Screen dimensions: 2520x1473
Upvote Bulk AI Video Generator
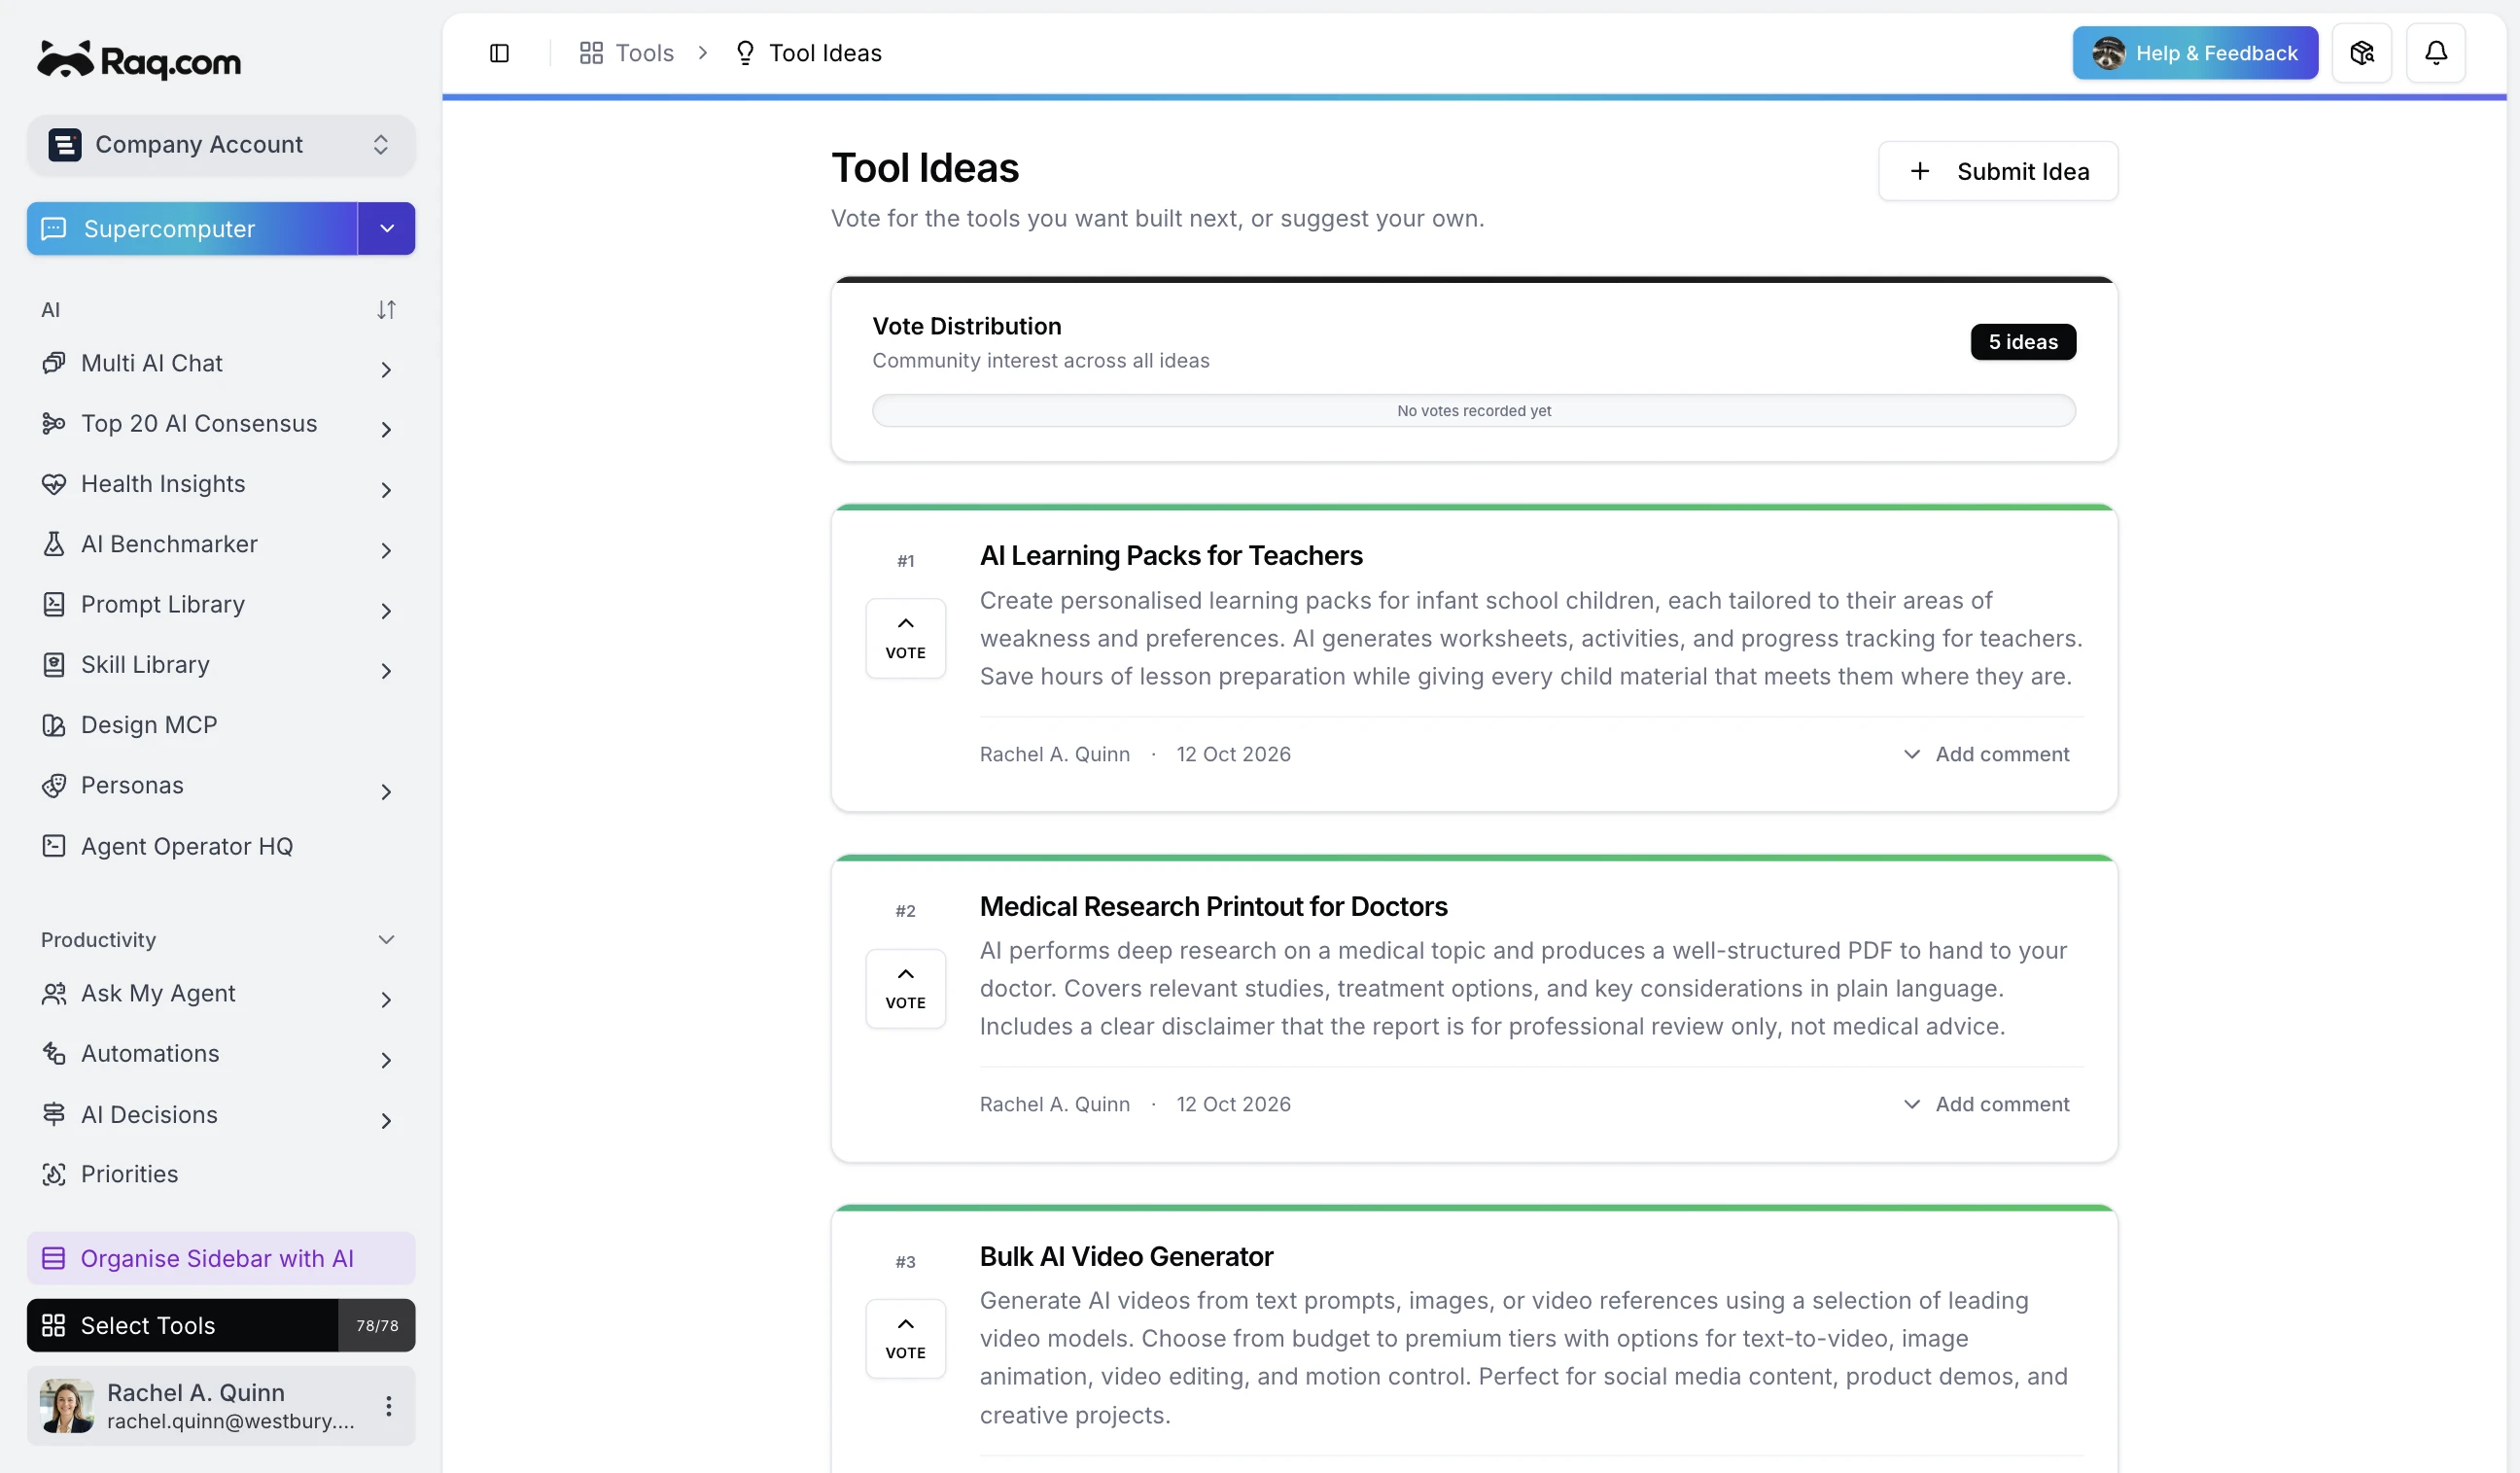(x=905, y=1338)
